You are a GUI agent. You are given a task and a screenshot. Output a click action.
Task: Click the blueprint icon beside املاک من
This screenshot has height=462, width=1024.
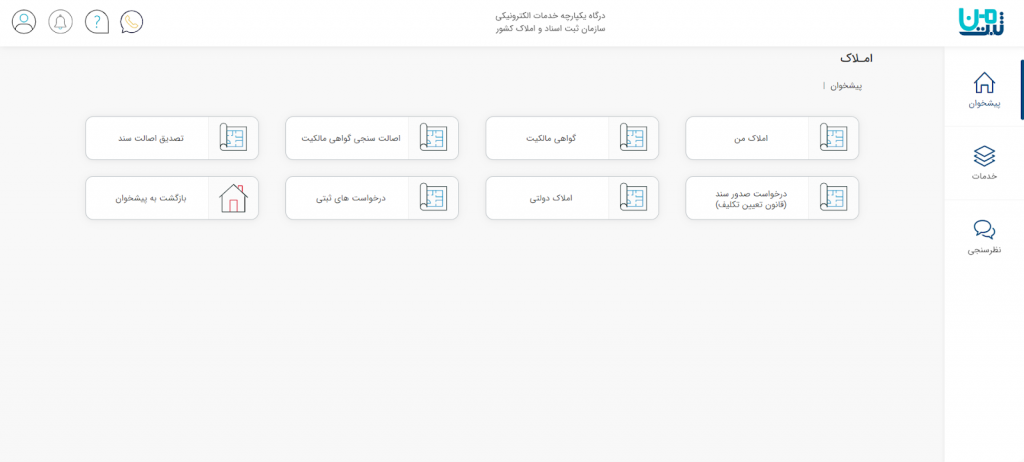(x=832, y=138)
